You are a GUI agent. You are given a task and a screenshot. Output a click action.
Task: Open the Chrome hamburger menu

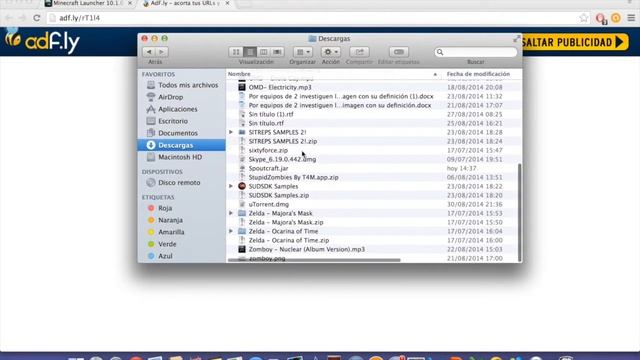point(631,18)
